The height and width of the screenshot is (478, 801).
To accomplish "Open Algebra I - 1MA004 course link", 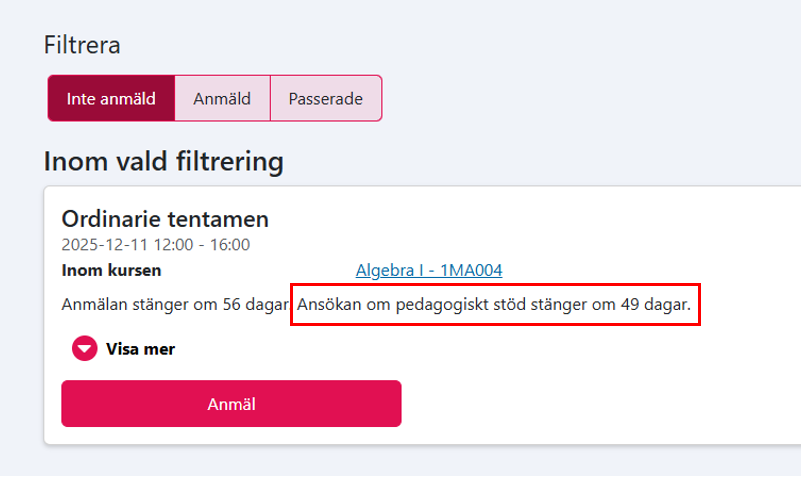I will (428, 270).
